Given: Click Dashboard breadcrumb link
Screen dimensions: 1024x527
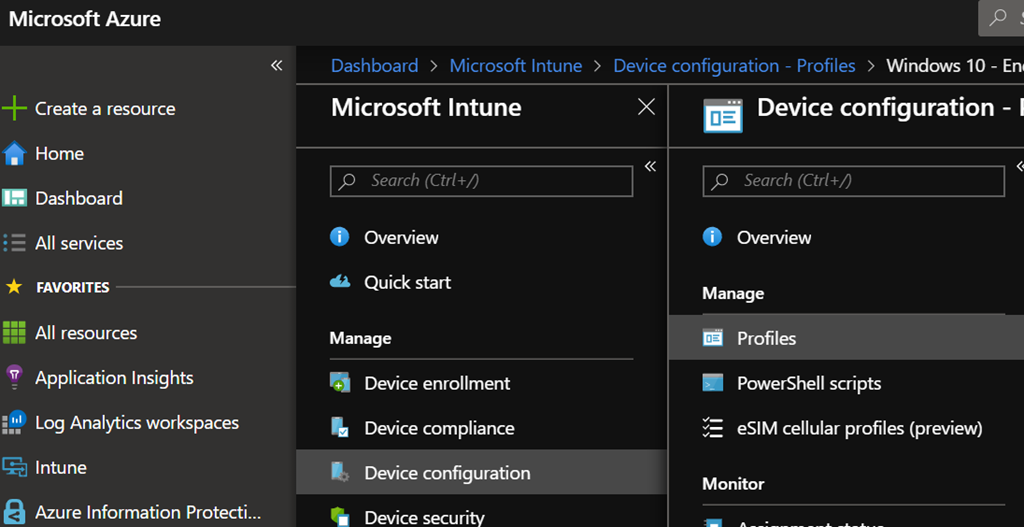Looking at the screenshot, I should pyautogui.click(x=374, y=66).
